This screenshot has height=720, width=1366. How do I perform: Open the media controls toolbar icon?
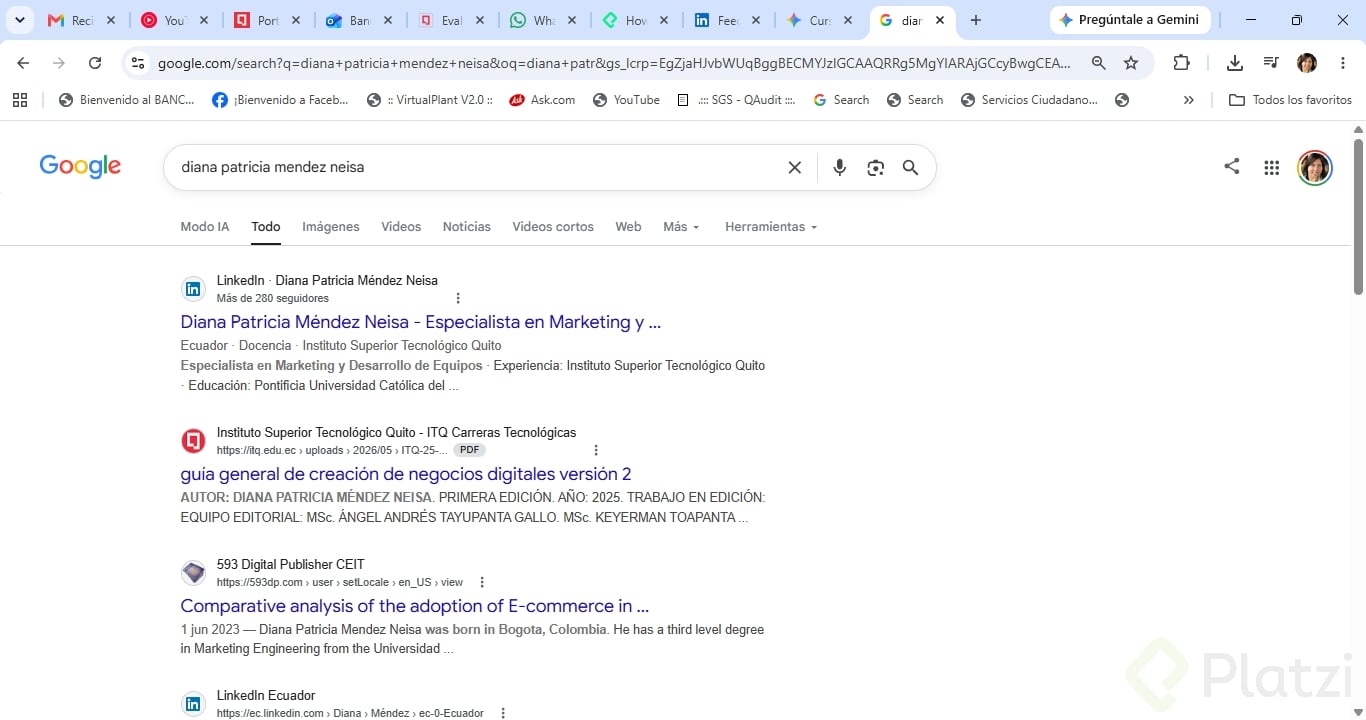[x=1271, y=63]
